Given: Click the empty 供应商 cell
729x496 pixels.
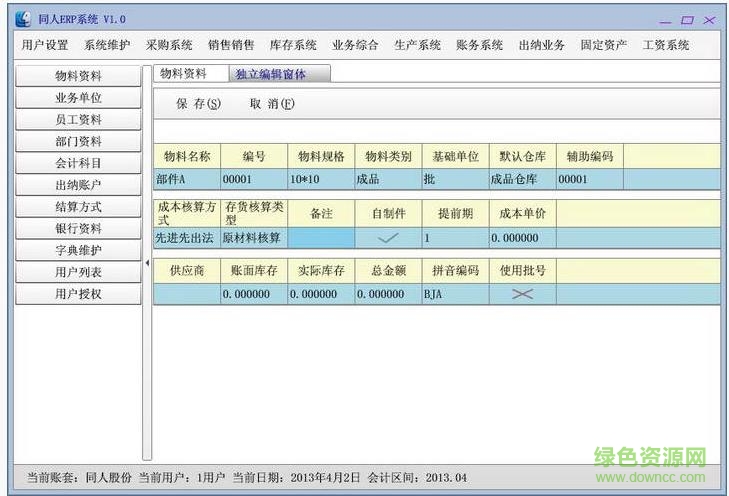Looking at the screenshot, I should coord(187,294).
